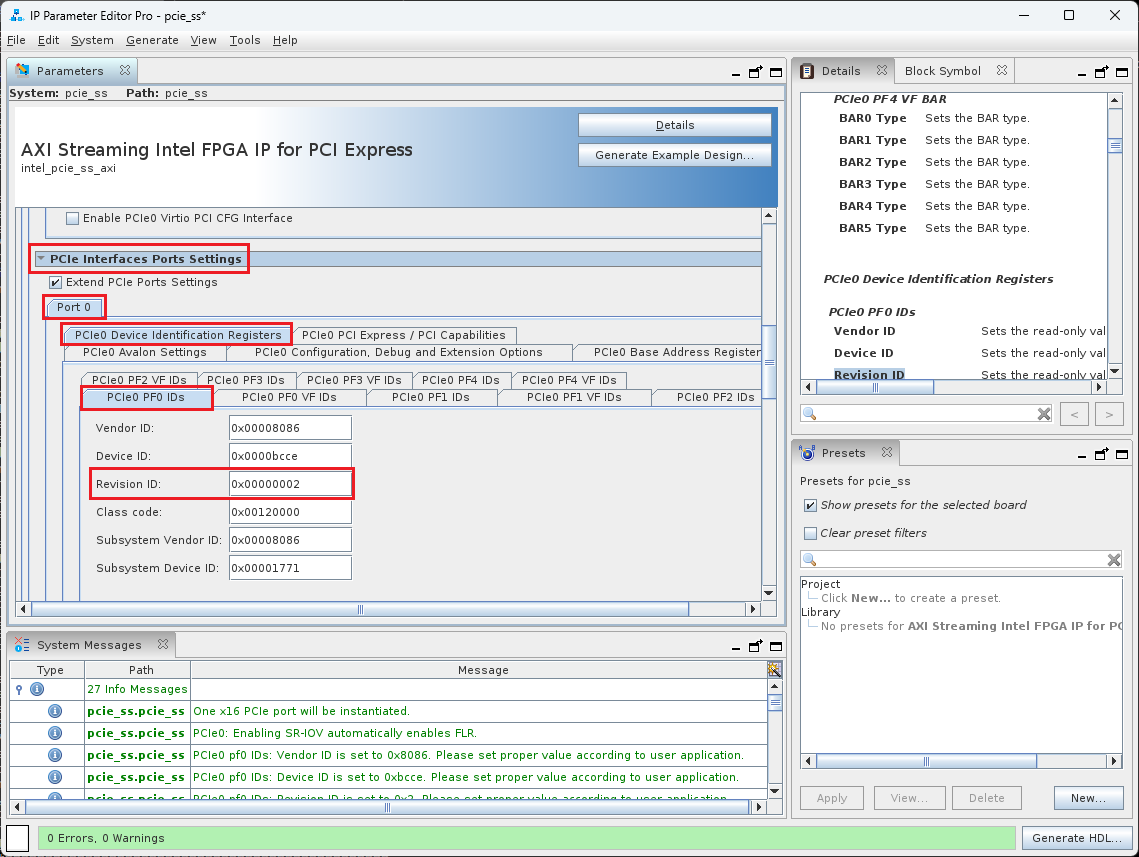This screenshot has height=857, width=1139.
Task: Collapse the 27 Info Messages group
Action: (x=19, y=689)
